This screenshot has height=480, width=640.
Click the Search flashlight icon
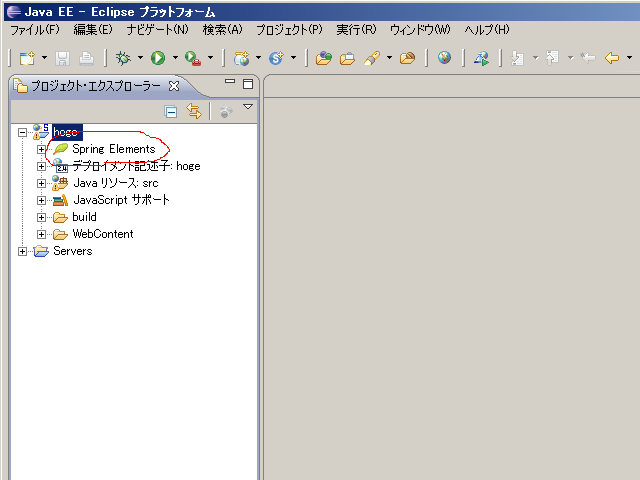(x=372, y=58)
